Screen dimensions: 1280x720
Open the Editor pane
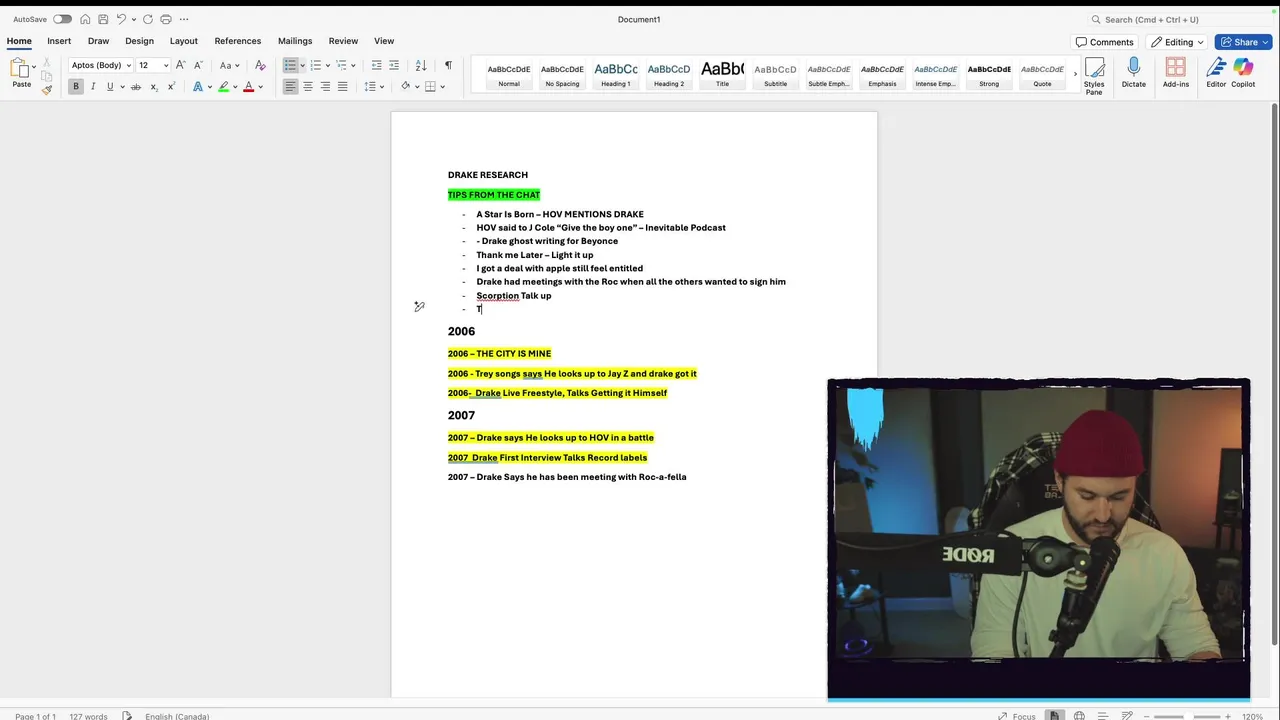tap(1216, 73)
